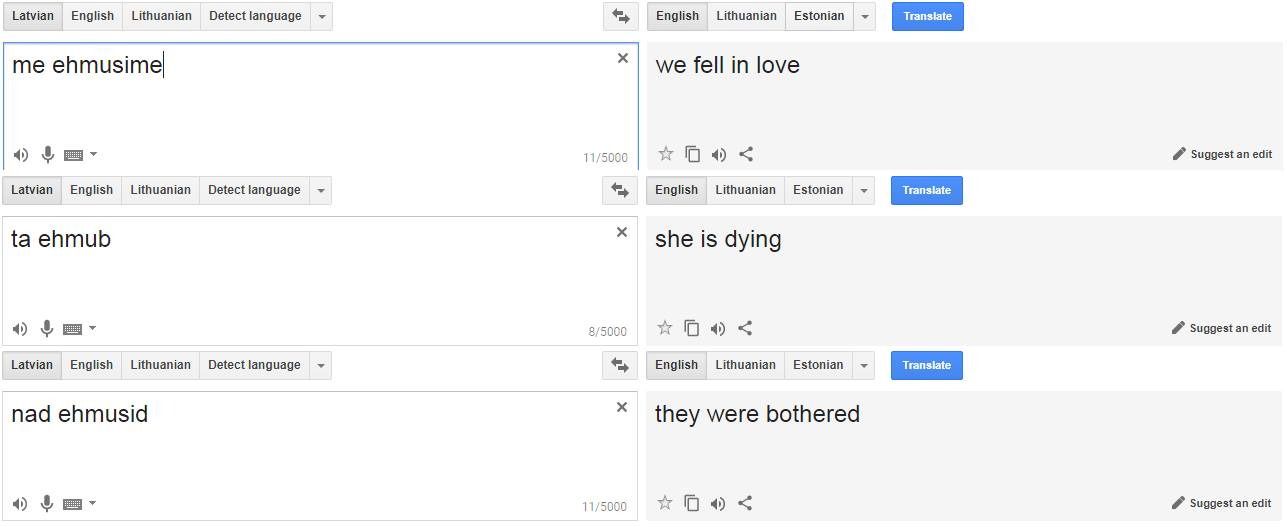Open the virtual keyboard under 'nad ehmusid'

pos(72,504)
